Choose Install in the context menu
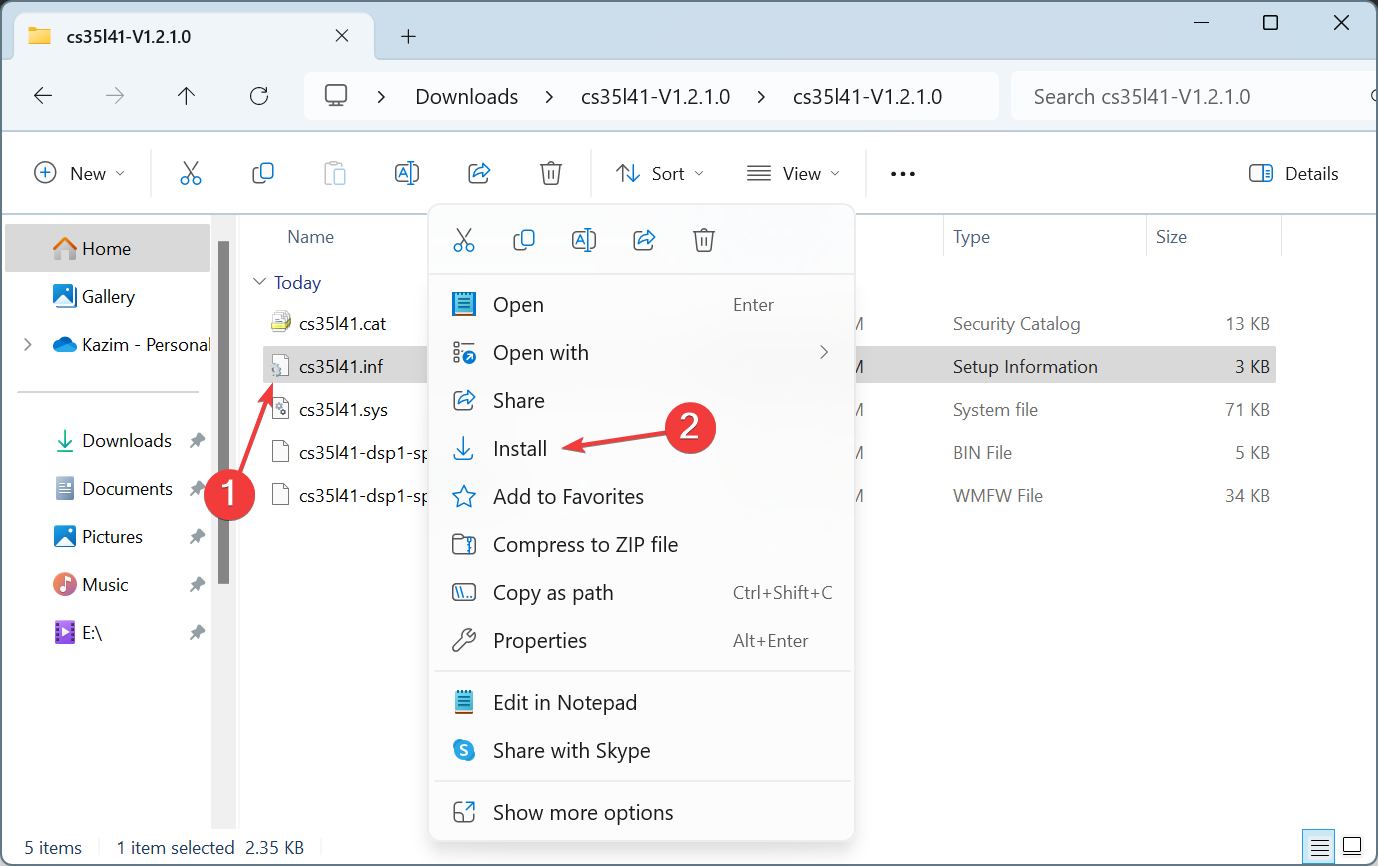Image resolution: width=1378 pixels, height=866 pixels. [x=641, y=448]
